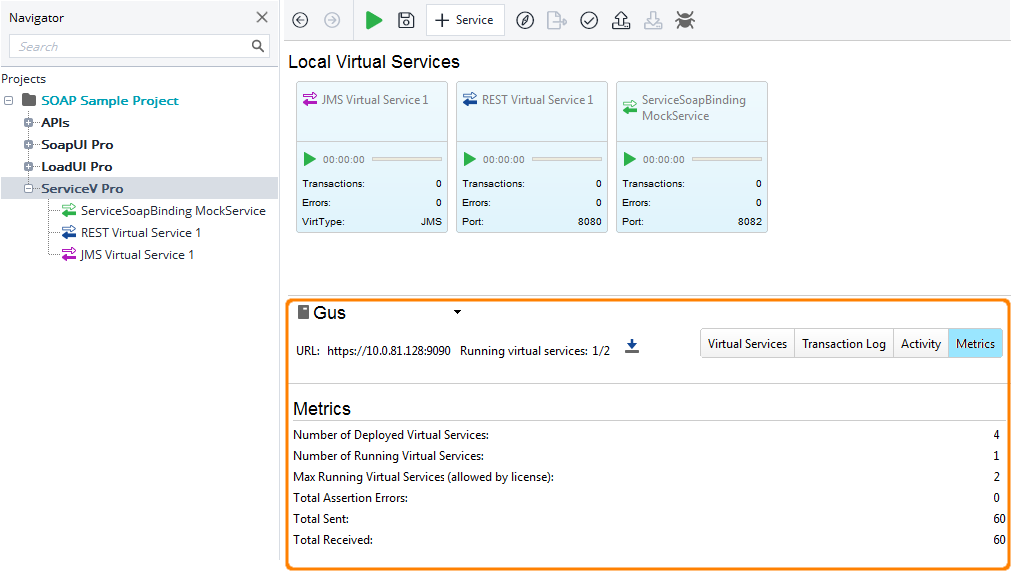Click the Max Running Virtual Services row

pos(647,477)
